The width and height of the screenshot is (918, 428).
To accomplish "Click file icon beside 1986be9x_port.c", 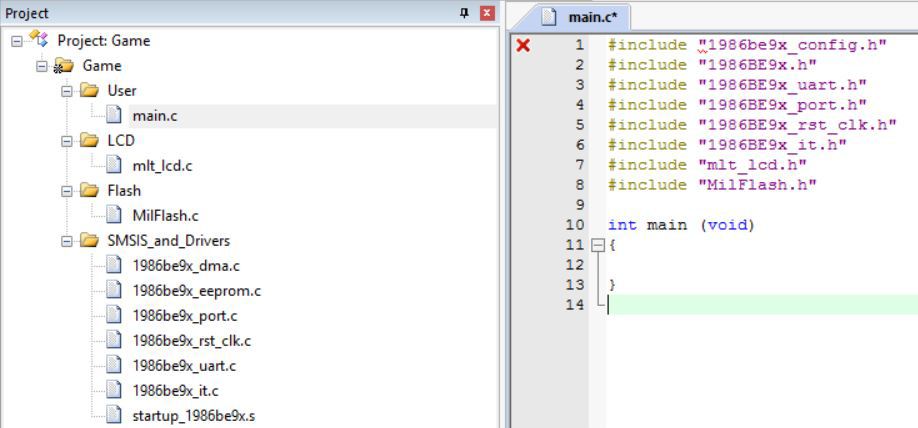I will pyautogui.click(x=114, y=315).
